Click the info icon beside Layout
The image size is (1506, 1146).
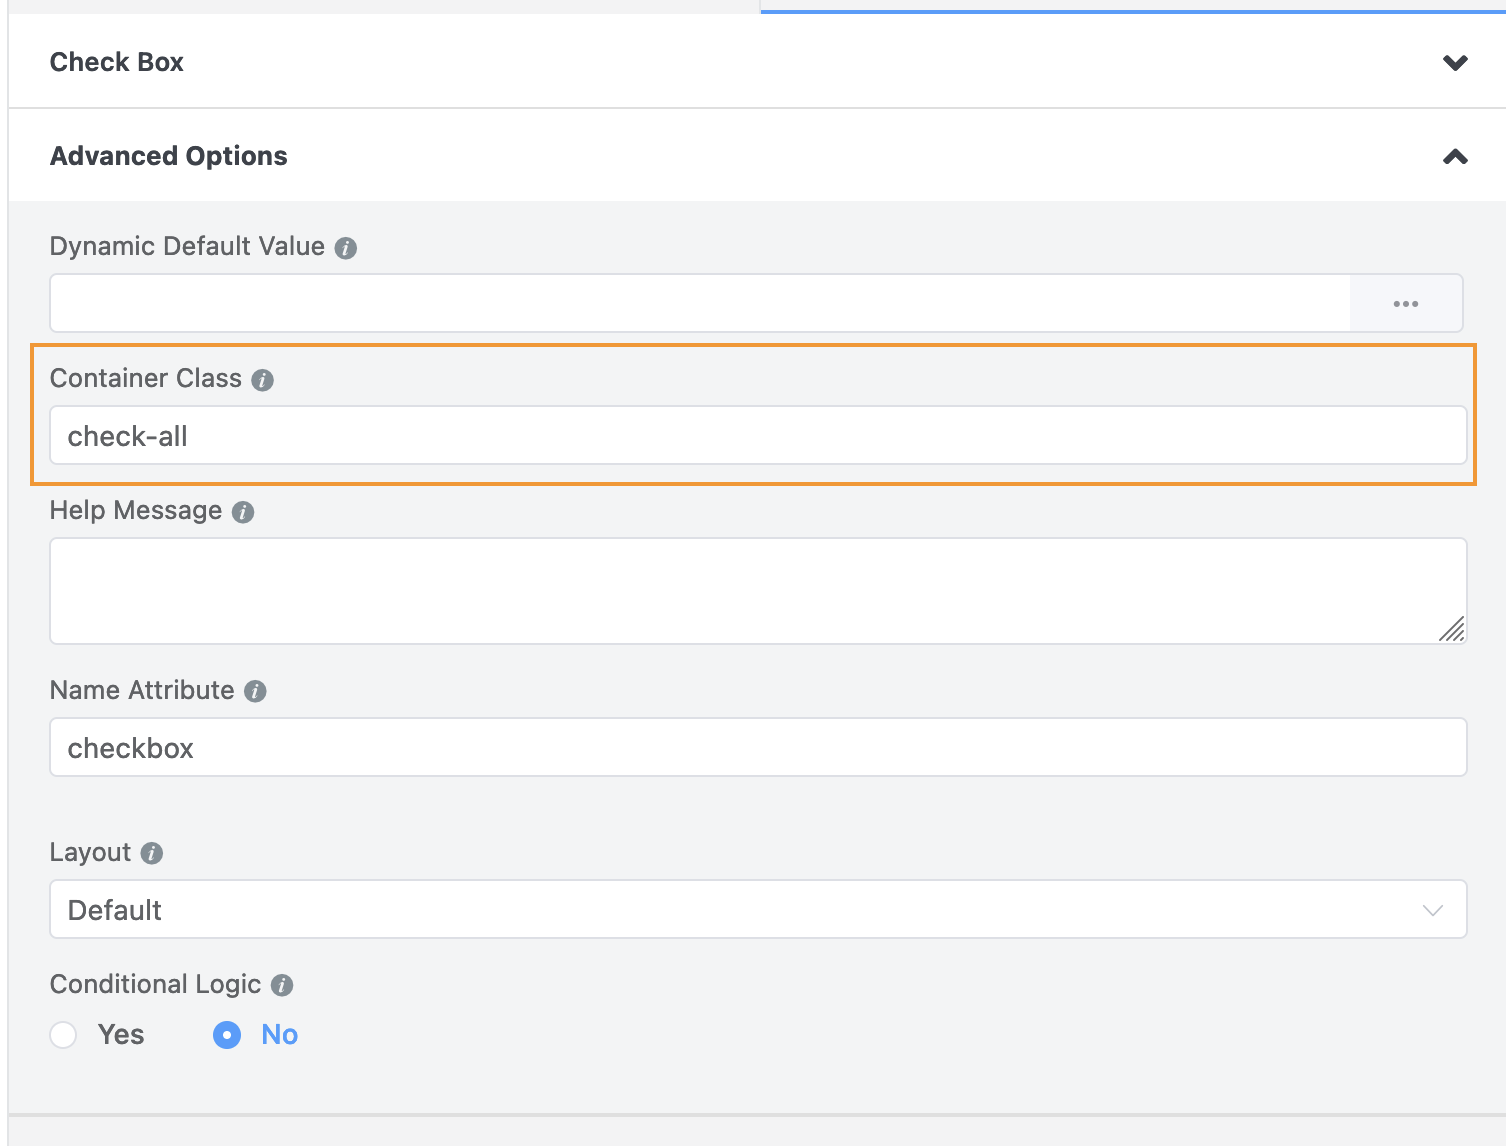(x=151, y=853)
